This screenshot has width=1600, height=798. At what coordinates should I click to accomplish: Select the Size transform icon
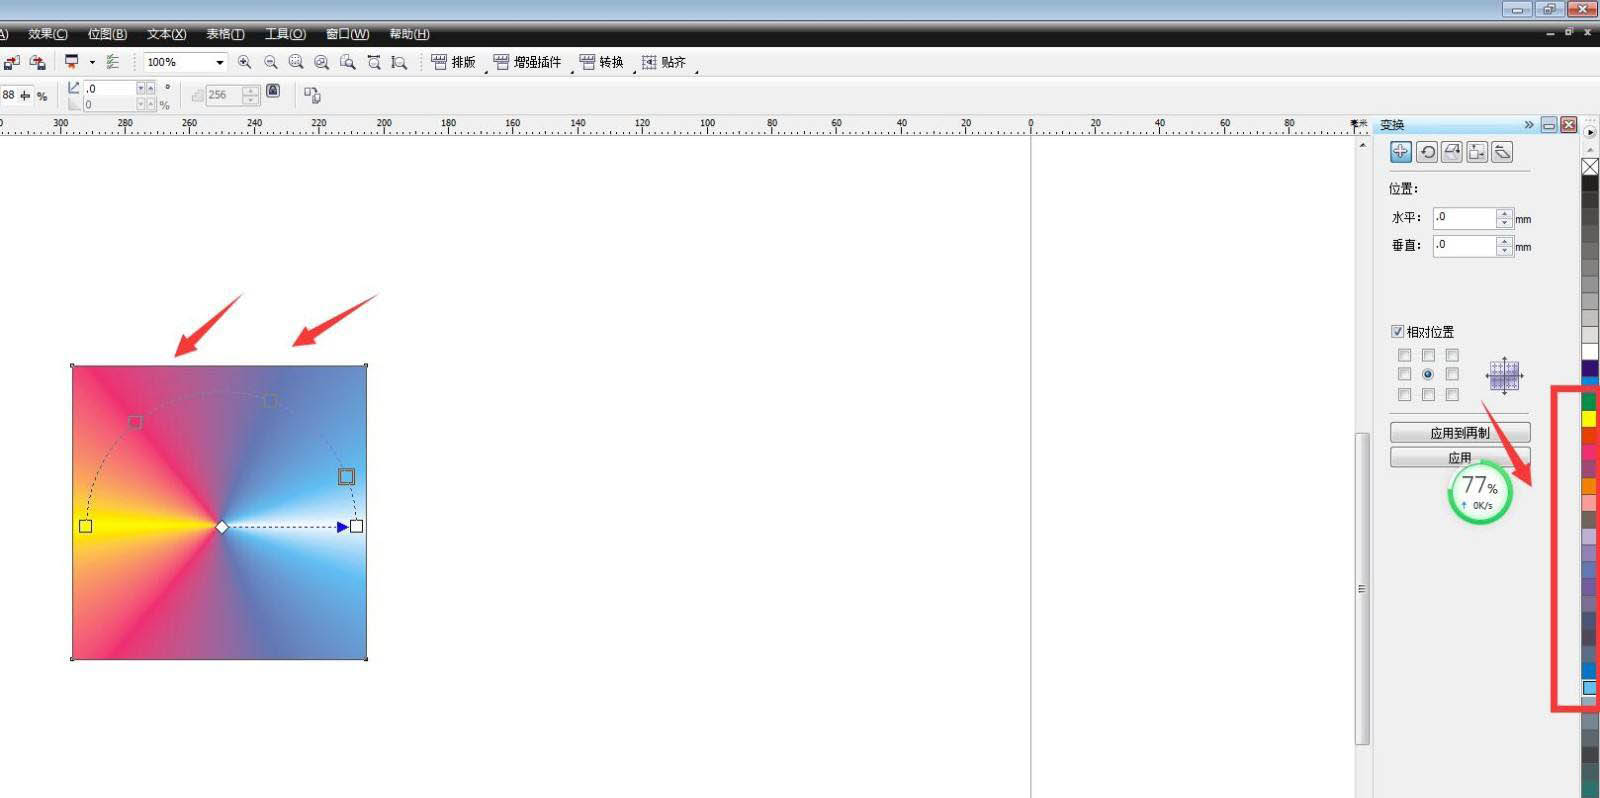coord(1477,152)
